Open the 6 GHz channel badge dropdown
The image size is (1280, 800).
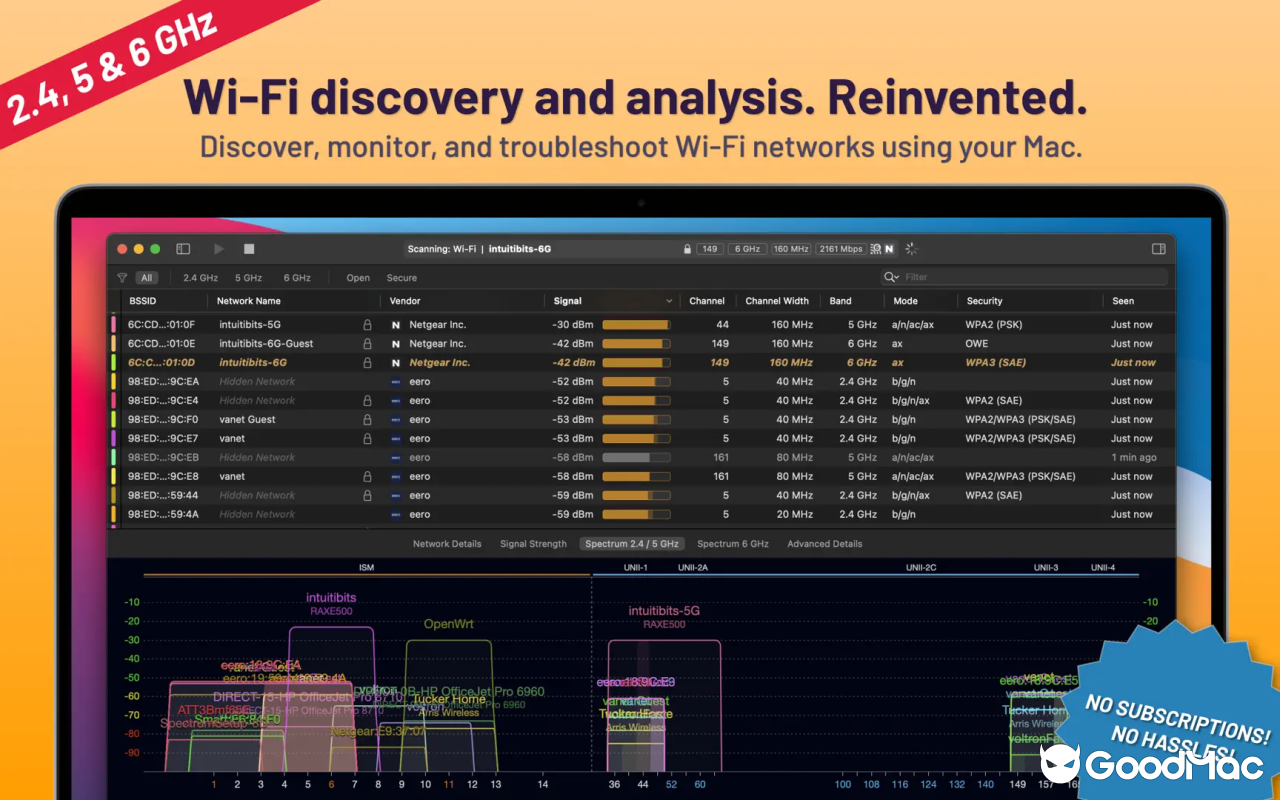747,249
